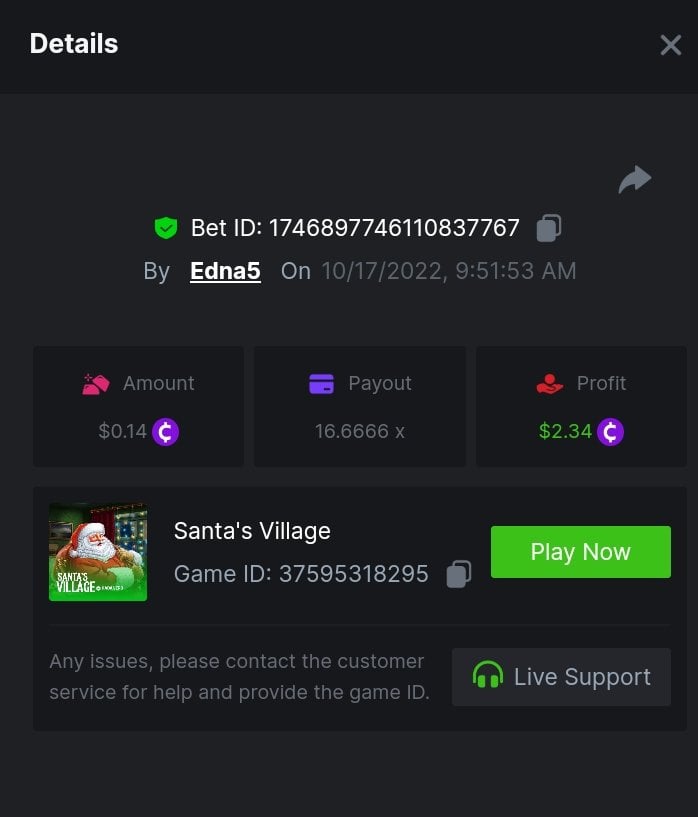This screenshot has width=698, height=817.
Task: Close the Details dialog
Action: pyautogui.click(x=670, y=45)
